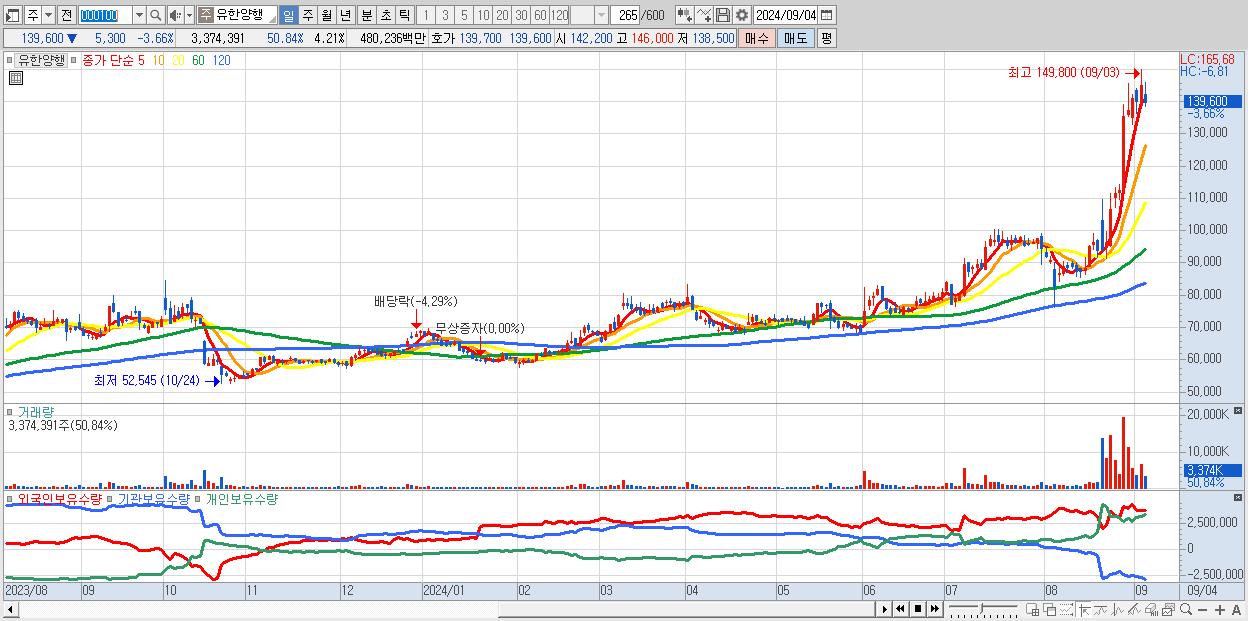Toggle the 개인보유수량 series marker
The height and width of the screenshot is (621, 1248).
click(x=200, y=498)
